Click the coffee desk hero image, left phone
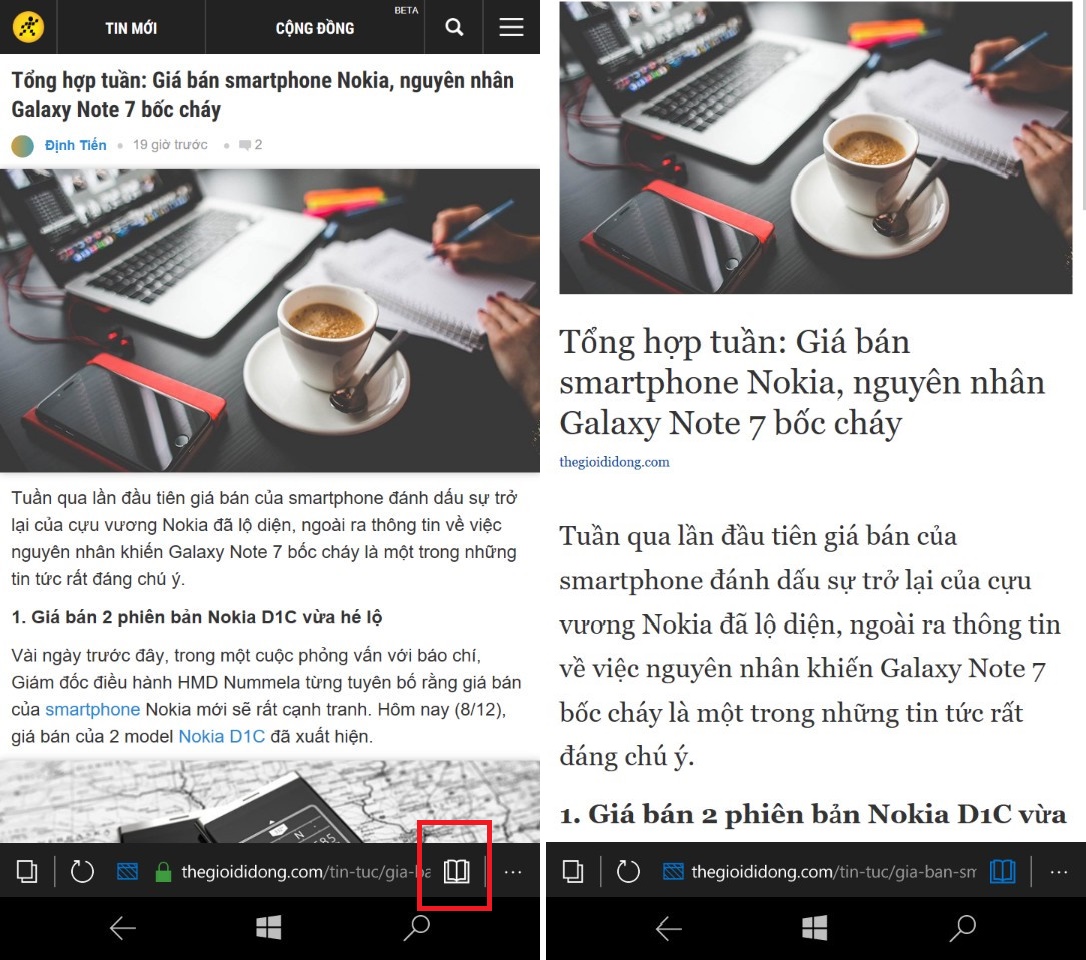The width and height of the screenshot is (1086, 960). (269, 321)
